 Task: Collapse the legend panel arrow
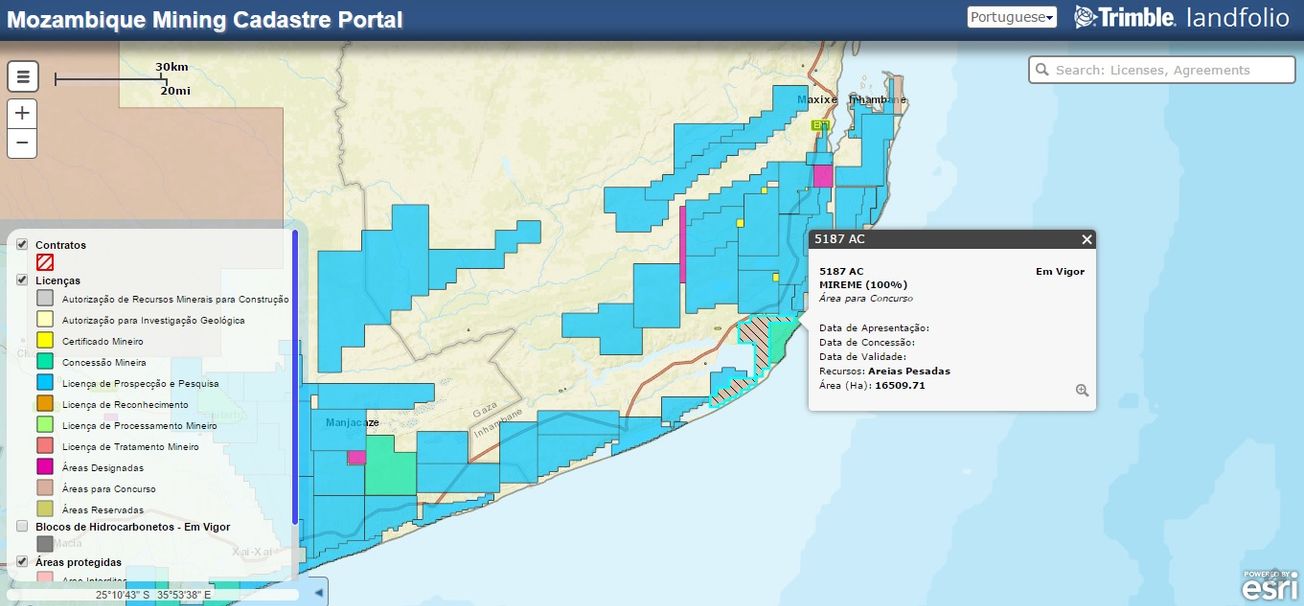coord(318,593)
